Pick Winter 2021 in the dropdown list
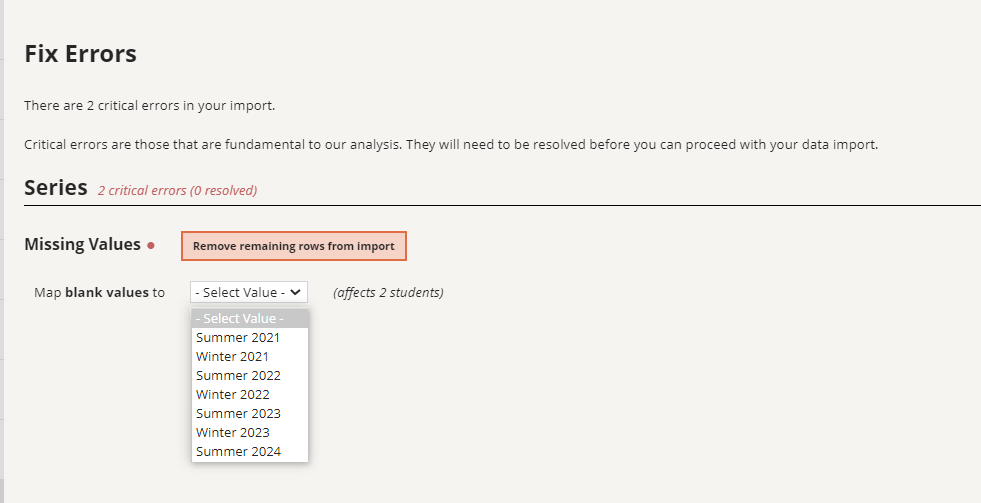The height and width of the screenshot is (503, 981). tap(250, 357)
